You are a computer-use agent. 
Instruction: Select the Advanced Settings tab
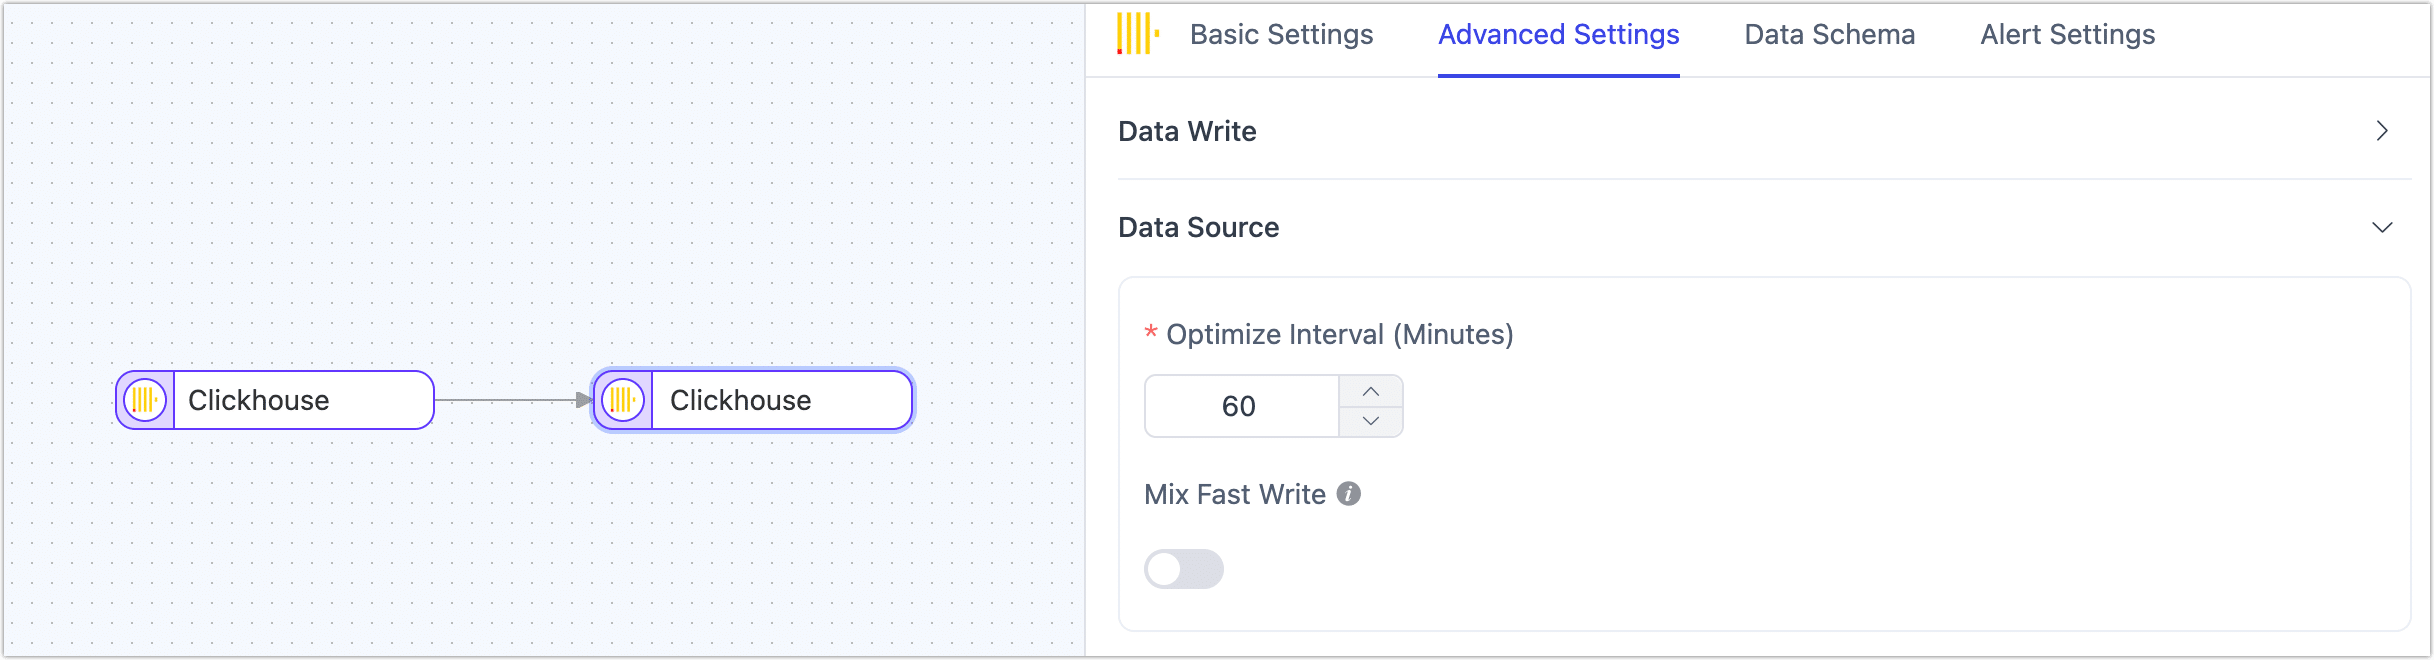click(x=1557, y=34)
